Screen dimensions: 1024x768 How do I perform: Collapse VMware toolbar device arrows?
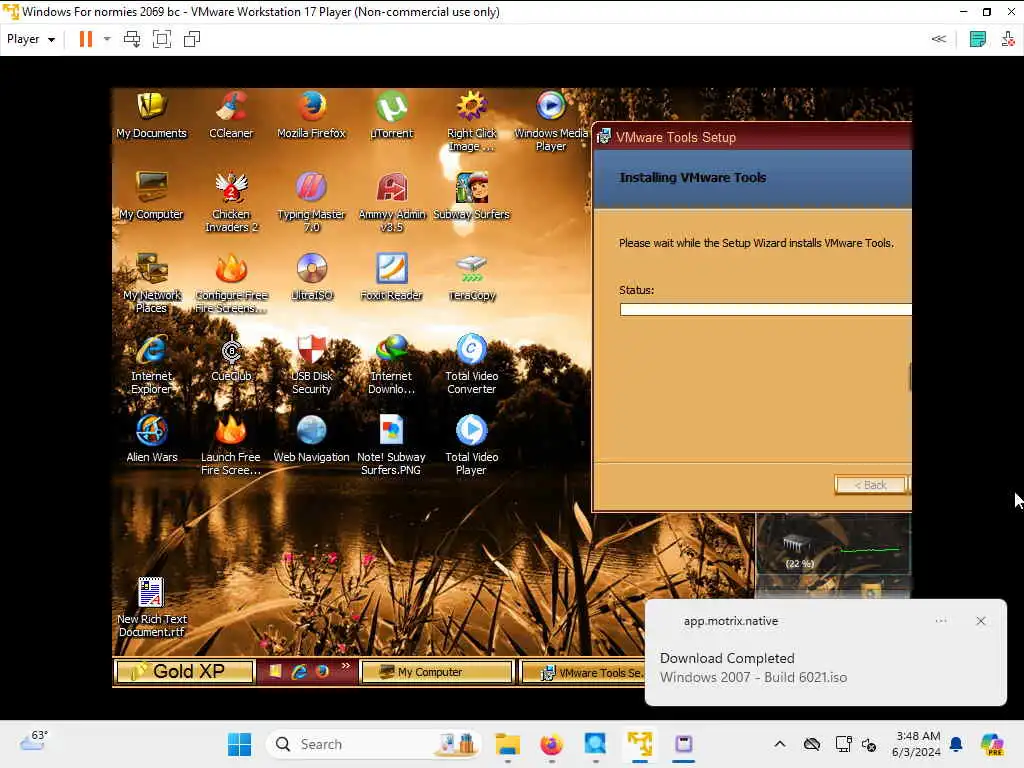coord(938,39)
